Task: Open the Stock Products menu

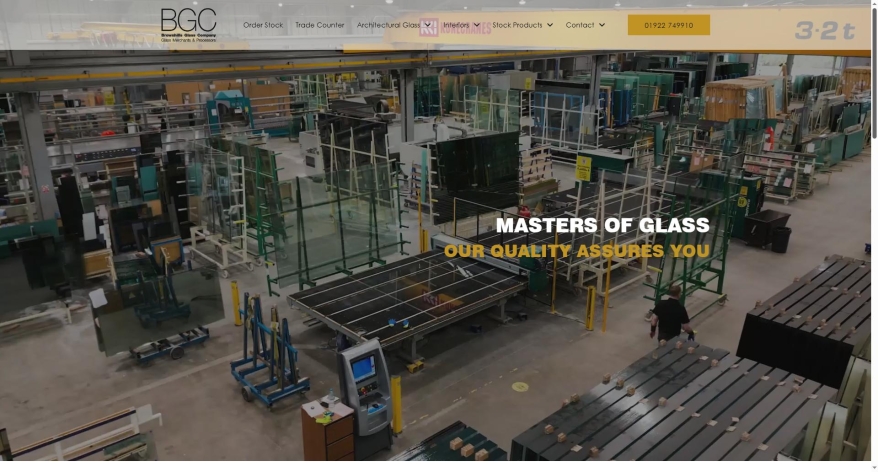Action: 517,25
